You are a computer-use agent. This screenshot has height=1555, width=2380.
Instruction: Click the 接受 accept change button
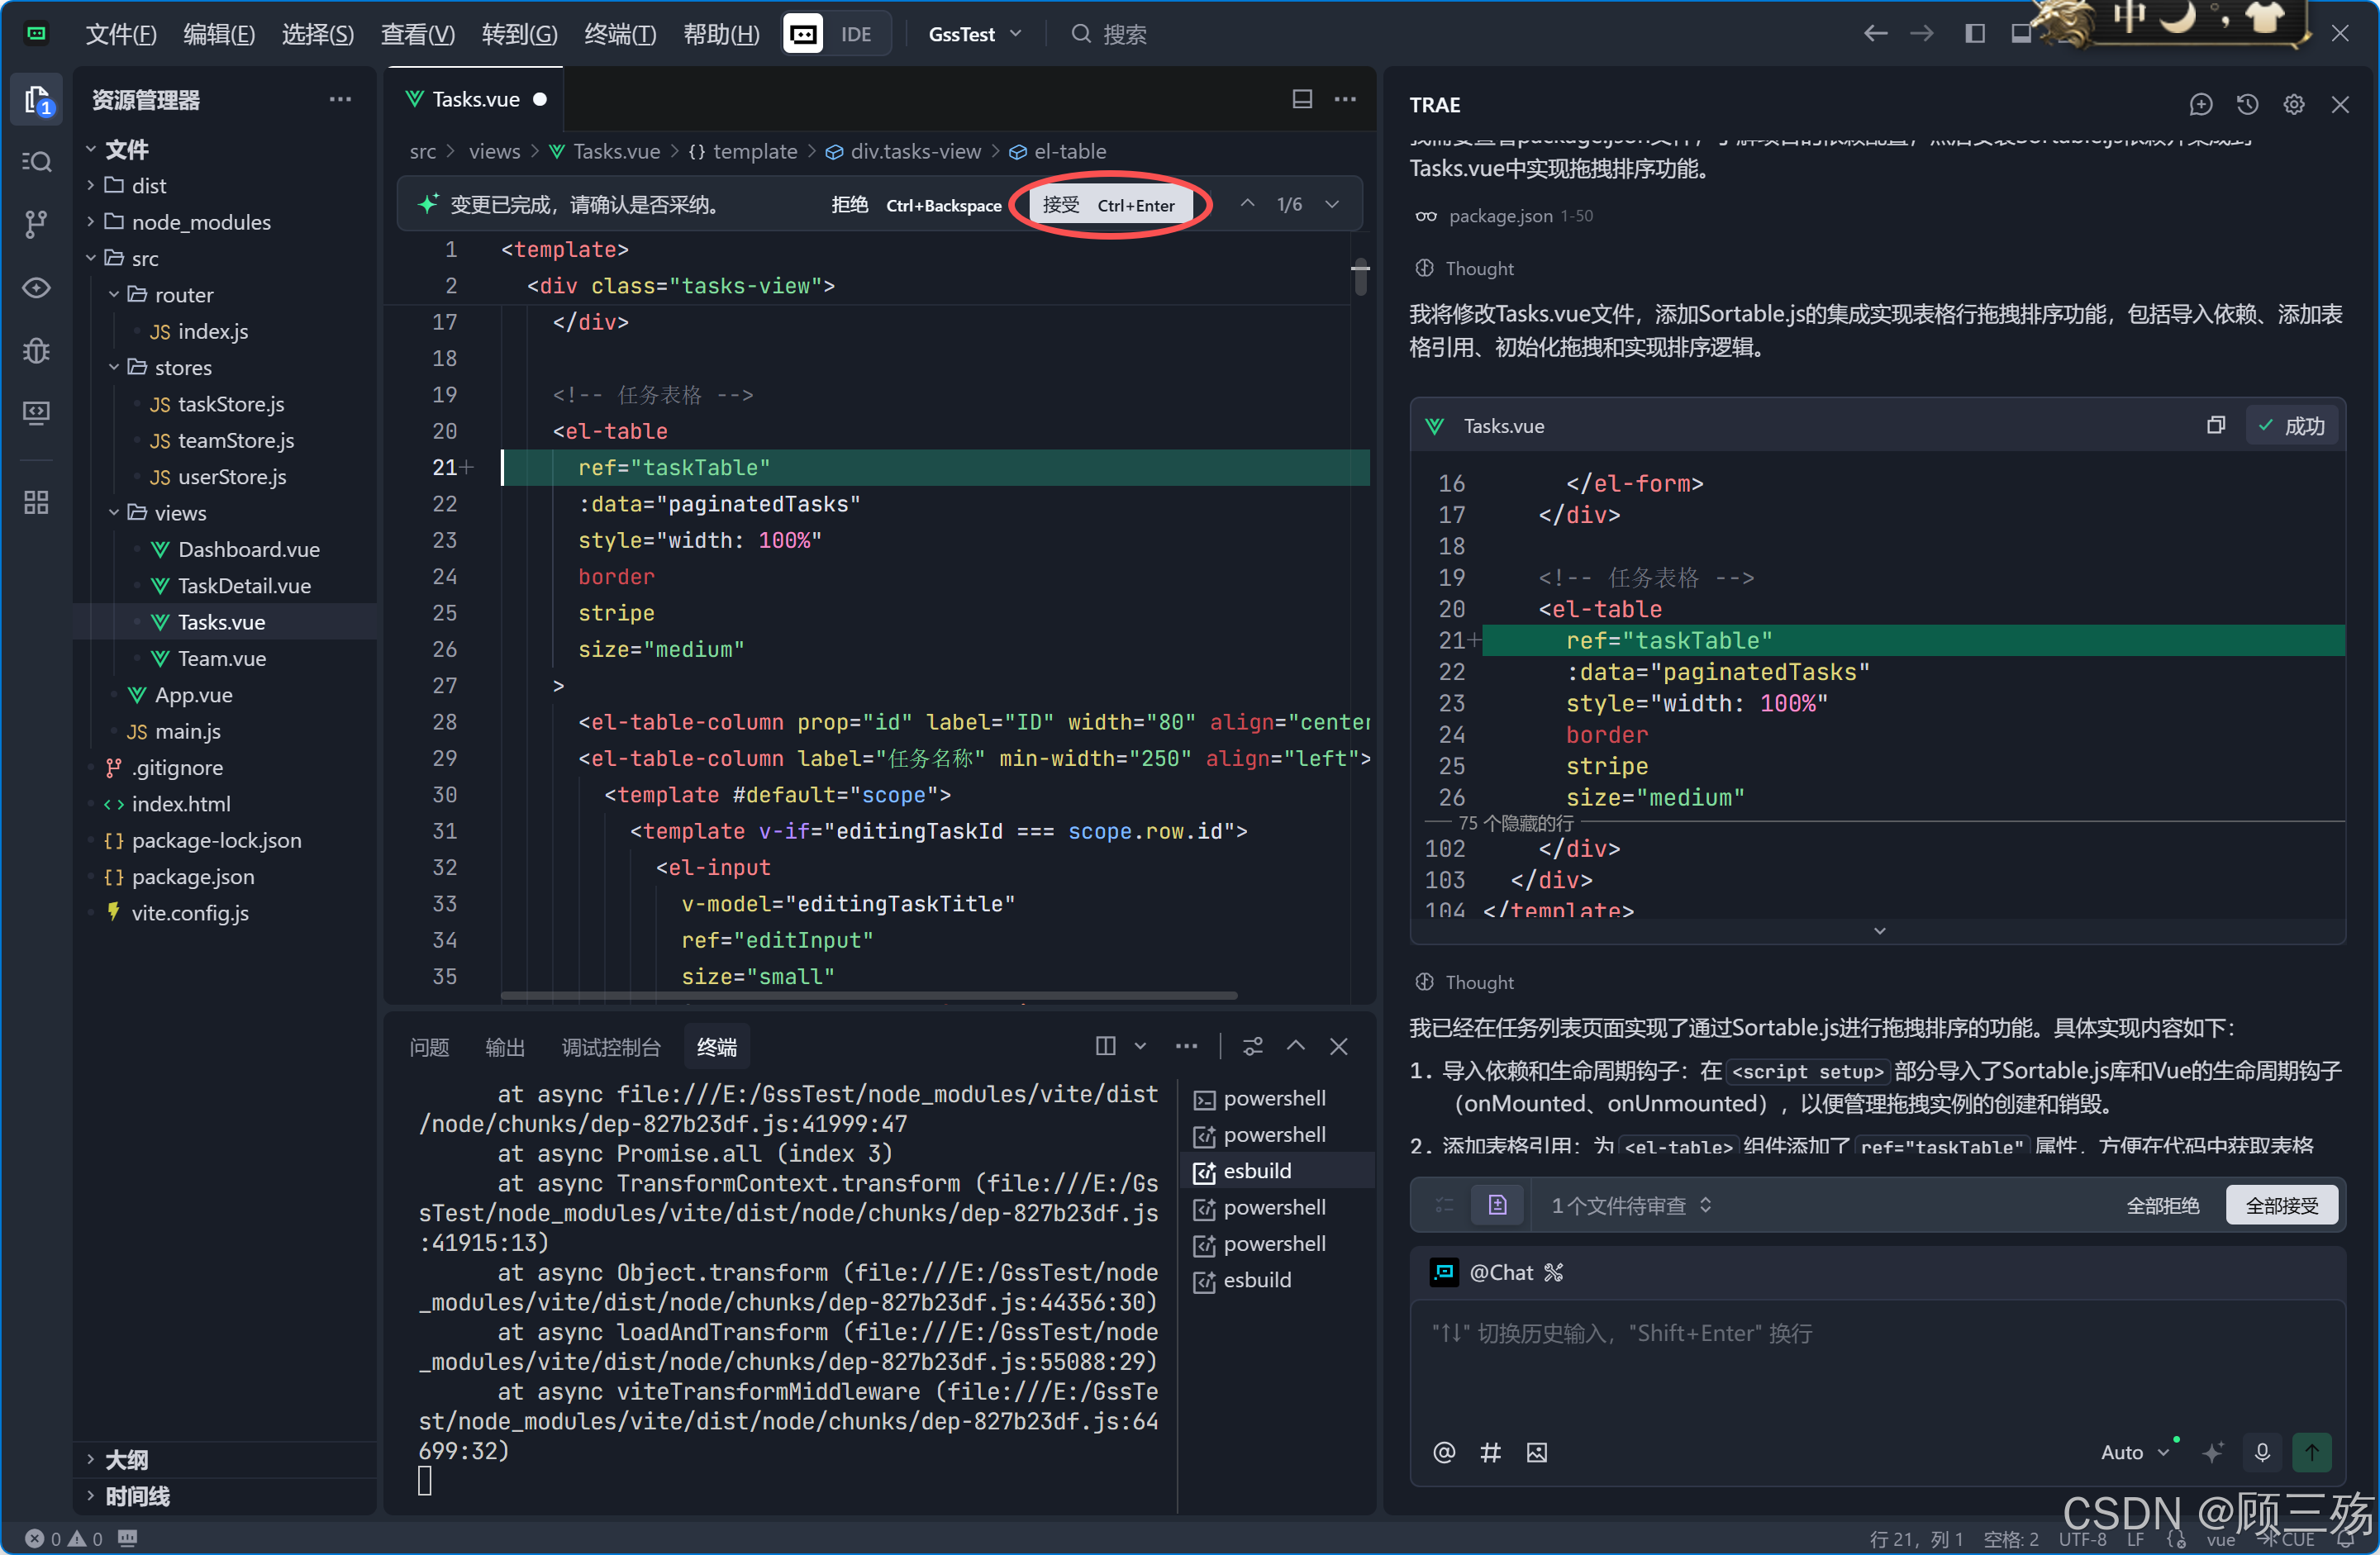coord(1109,205)
